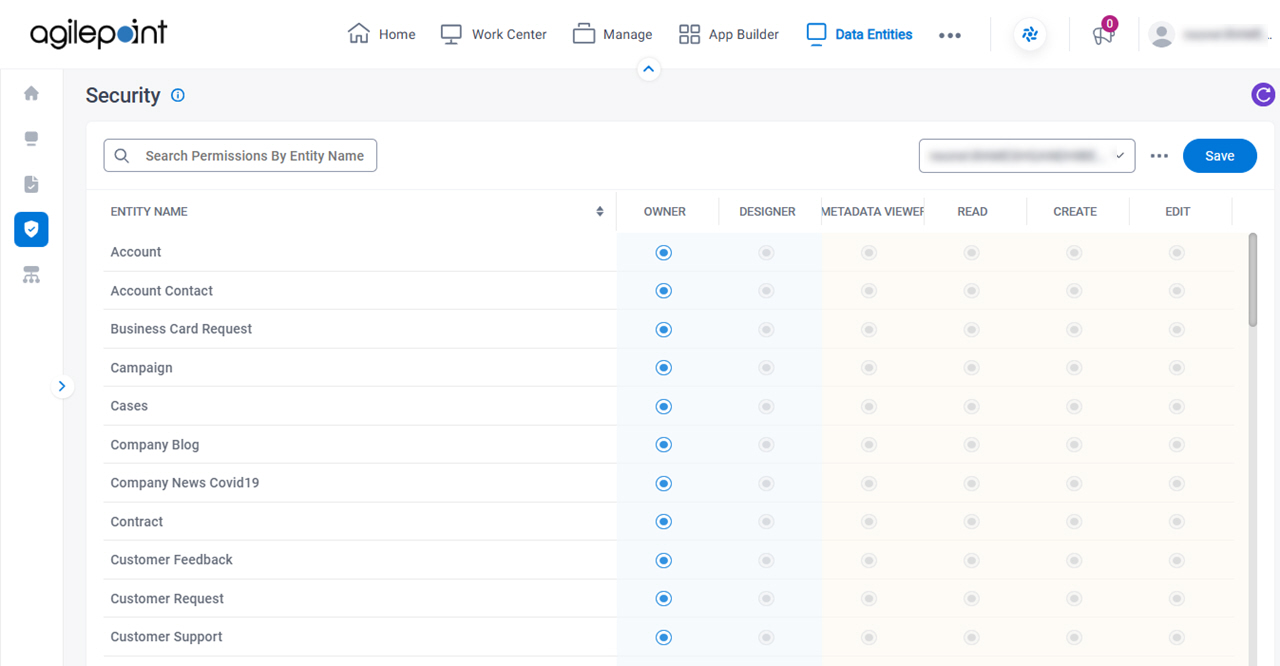The width and height of the screenshot is (1280, 666).
Task: Click the vertical scrollbar of permissions table
Action: [x=1253, y=280]
